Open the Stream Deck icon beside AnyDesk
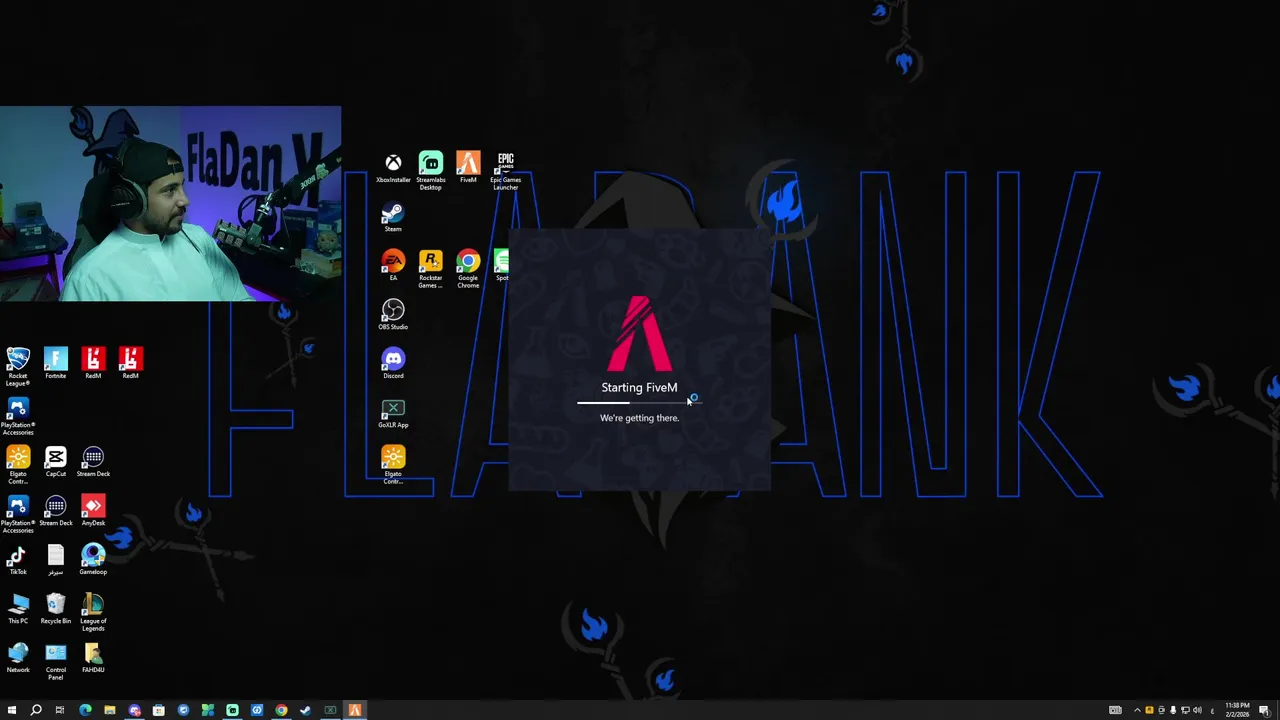The height and width of the screenshot is (720, 1280). click(x=55, y=509)
